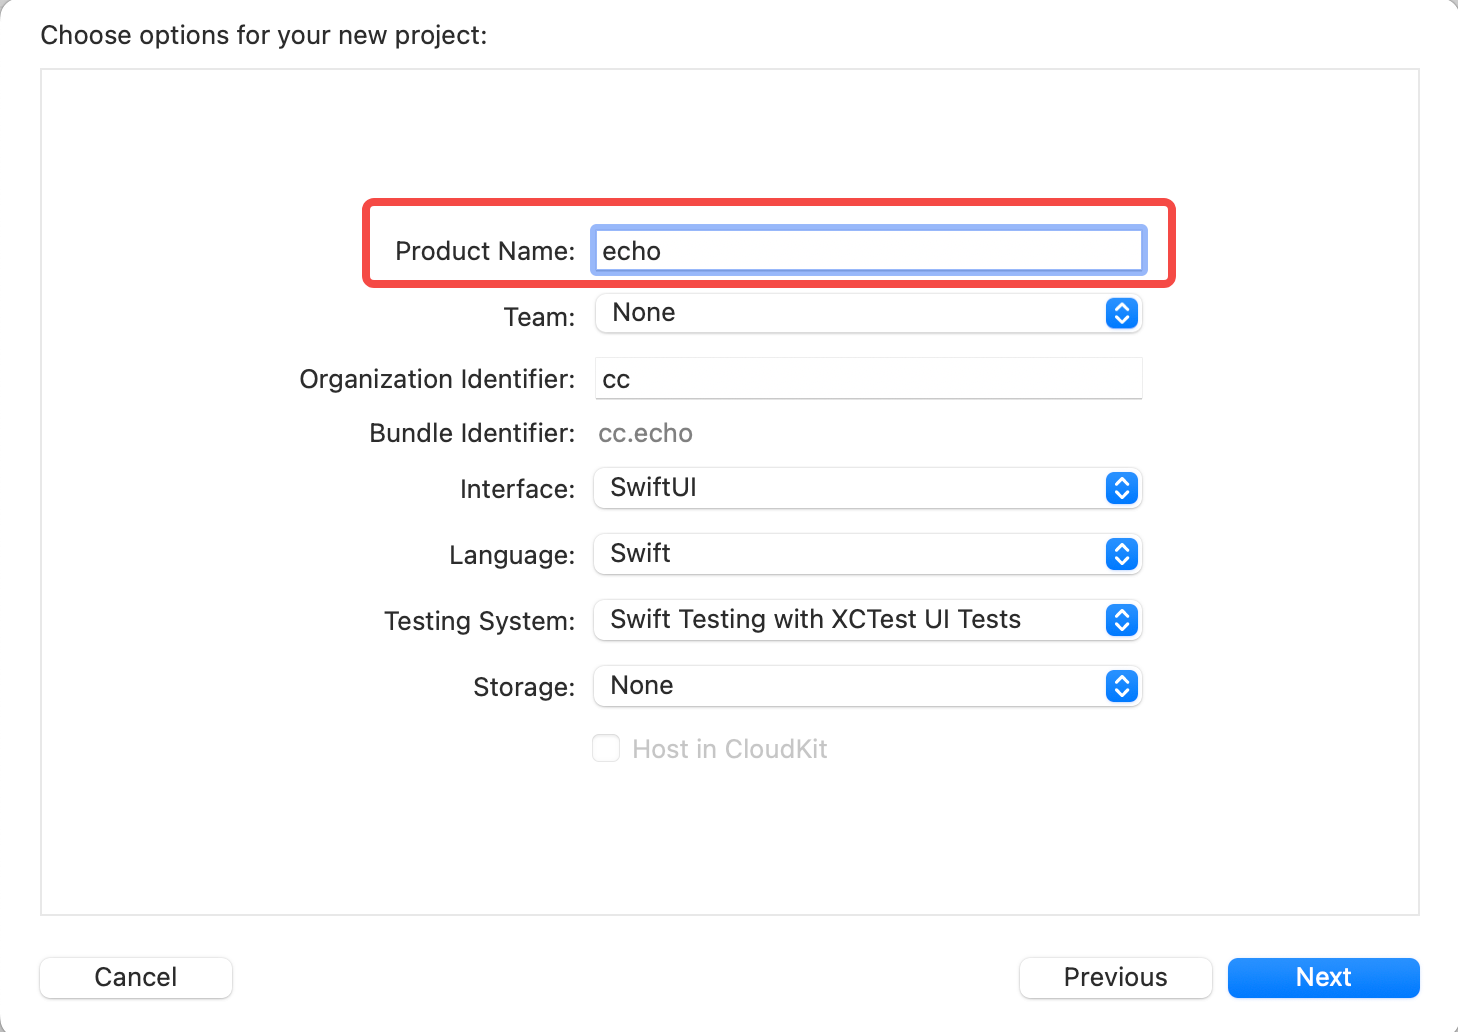Click the Storage popup's chevron icon
The height and width of the screenshot is (1032, 1458).
pos(1120,686)
